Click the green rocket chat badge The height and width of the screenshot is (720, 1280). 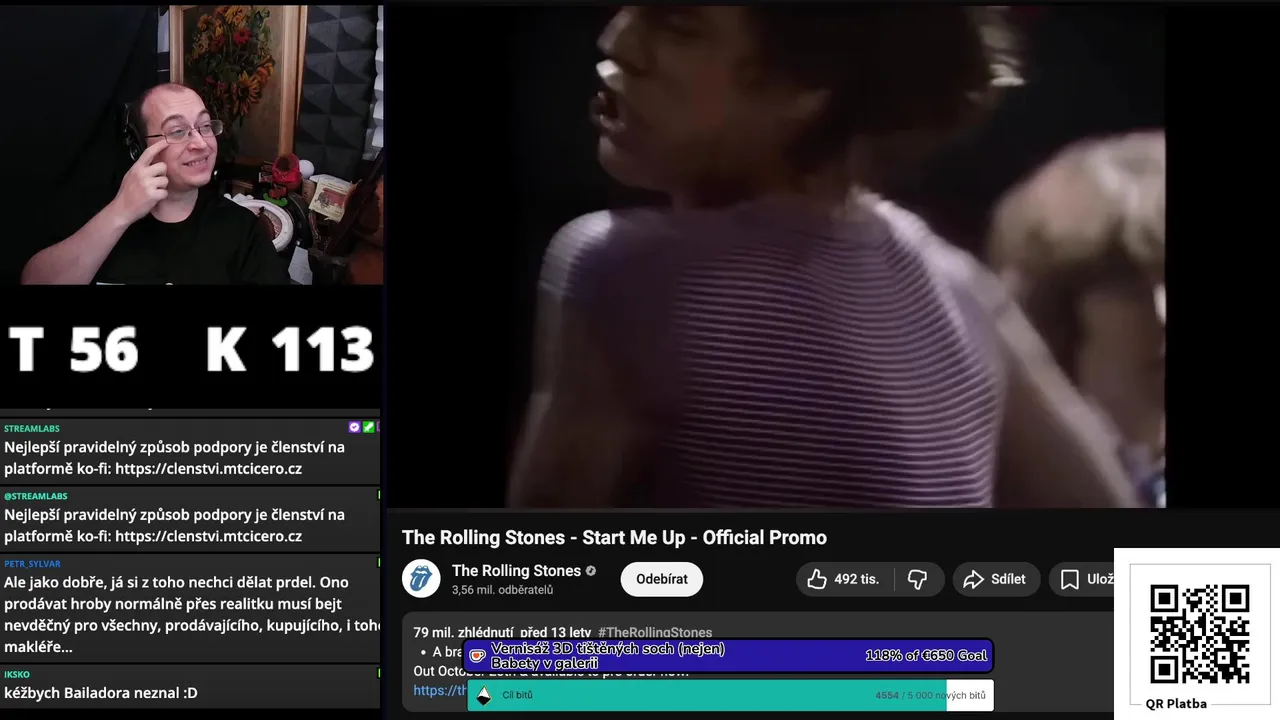[x=368, y=427]
